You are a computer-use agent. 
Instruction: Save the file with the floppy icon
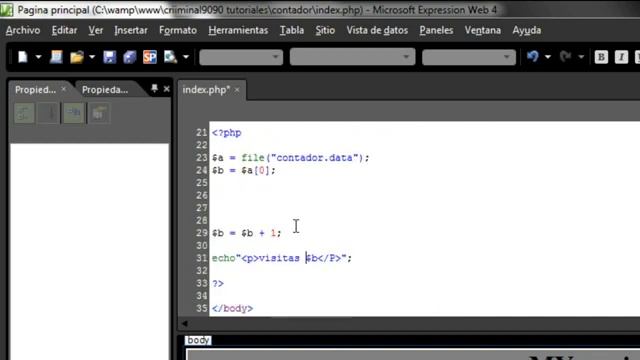coord(109,57)
